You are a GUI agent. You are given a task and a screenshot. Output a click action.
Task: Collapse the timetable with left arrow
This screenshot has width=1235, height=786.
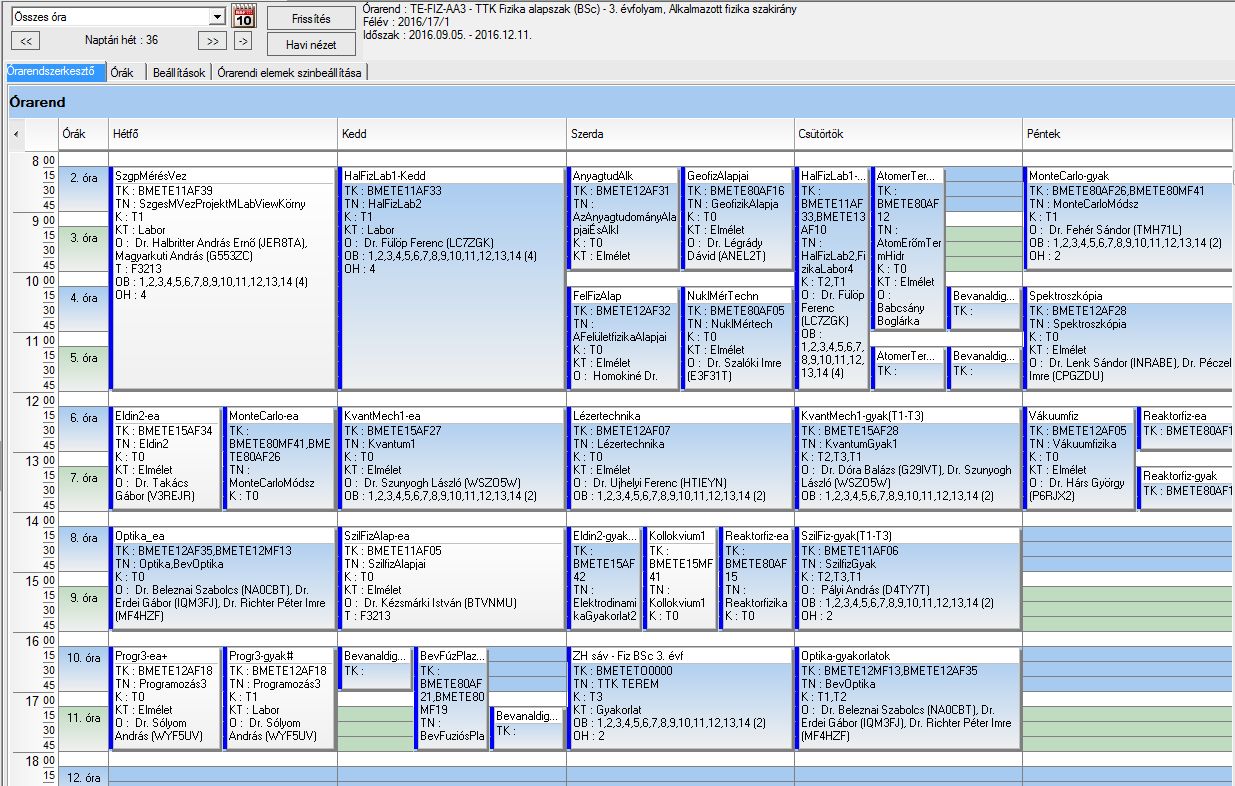(15, 134)
